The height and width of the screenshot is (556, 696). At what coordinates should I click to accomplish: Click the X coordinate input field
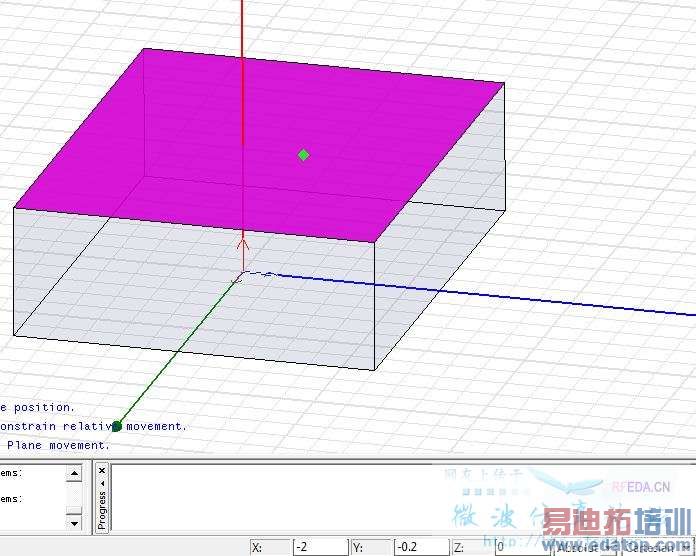[320, 547]
